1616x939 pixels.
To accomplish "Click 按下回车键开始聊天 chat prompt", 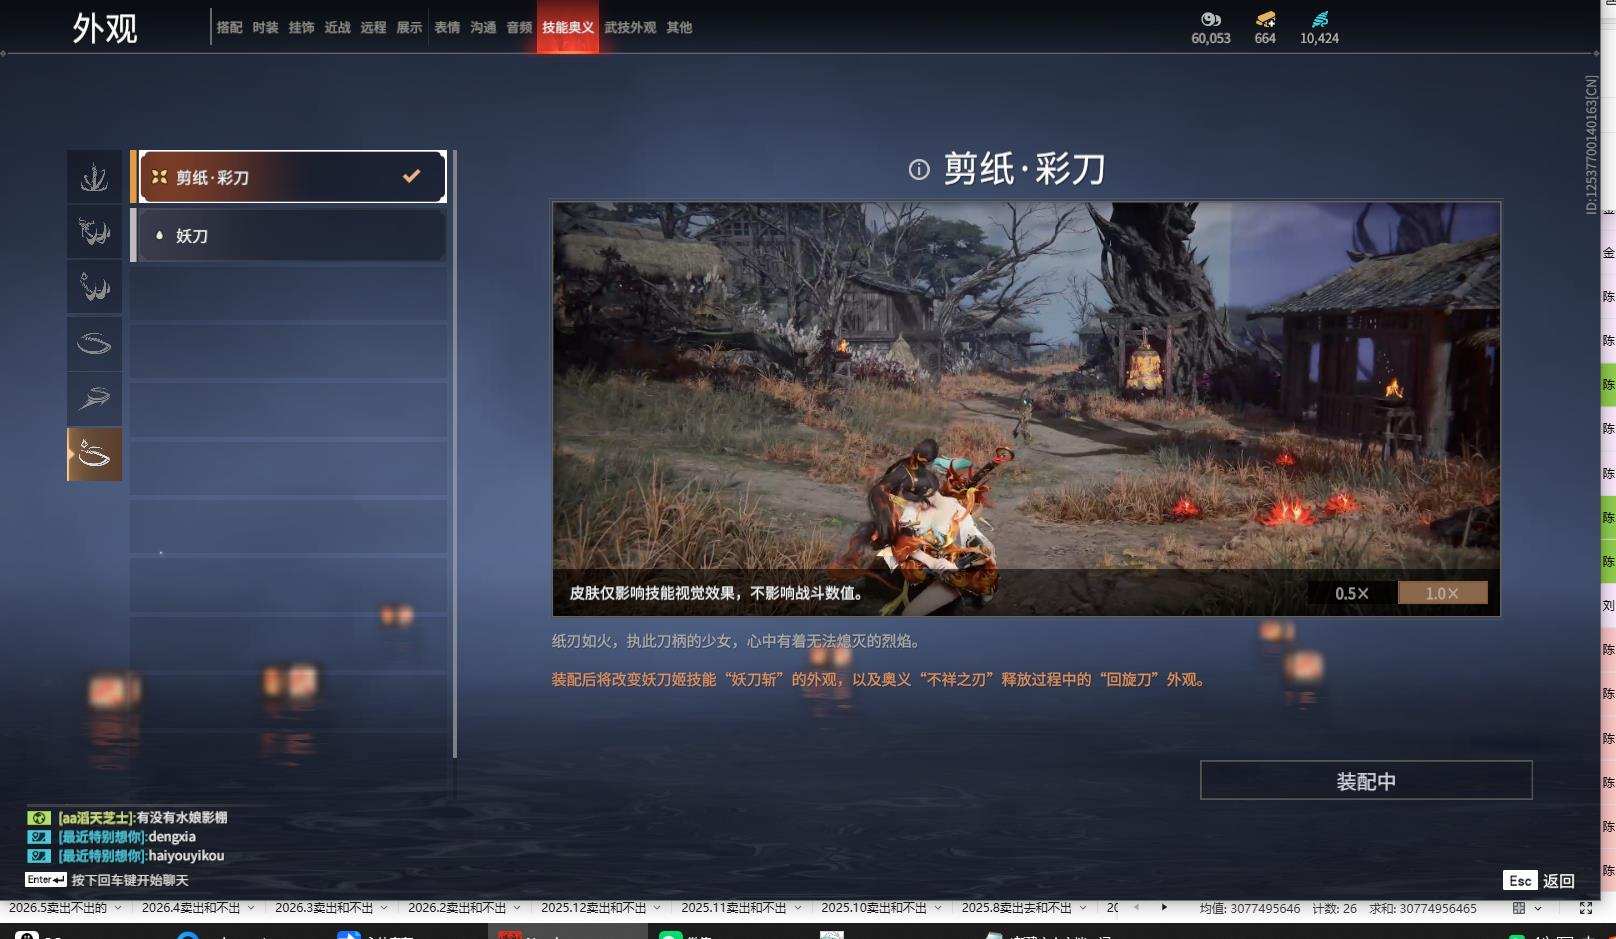I will click(130, 881).
